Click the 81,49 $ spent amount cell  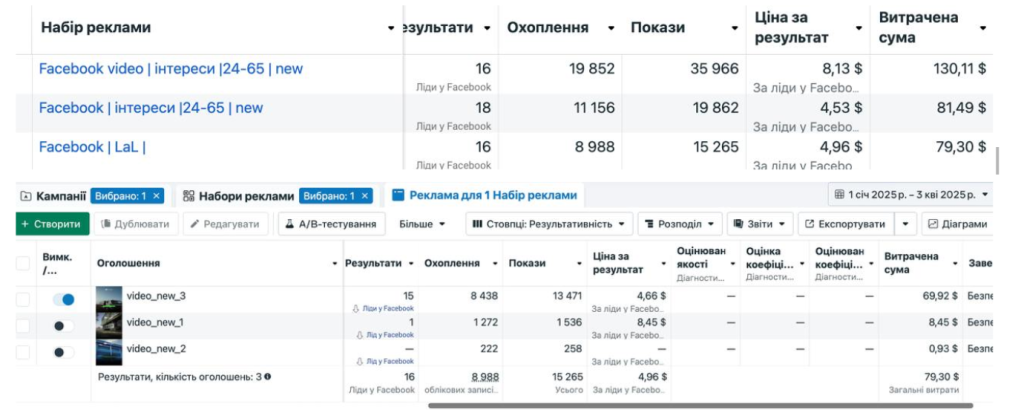(961, 108)
